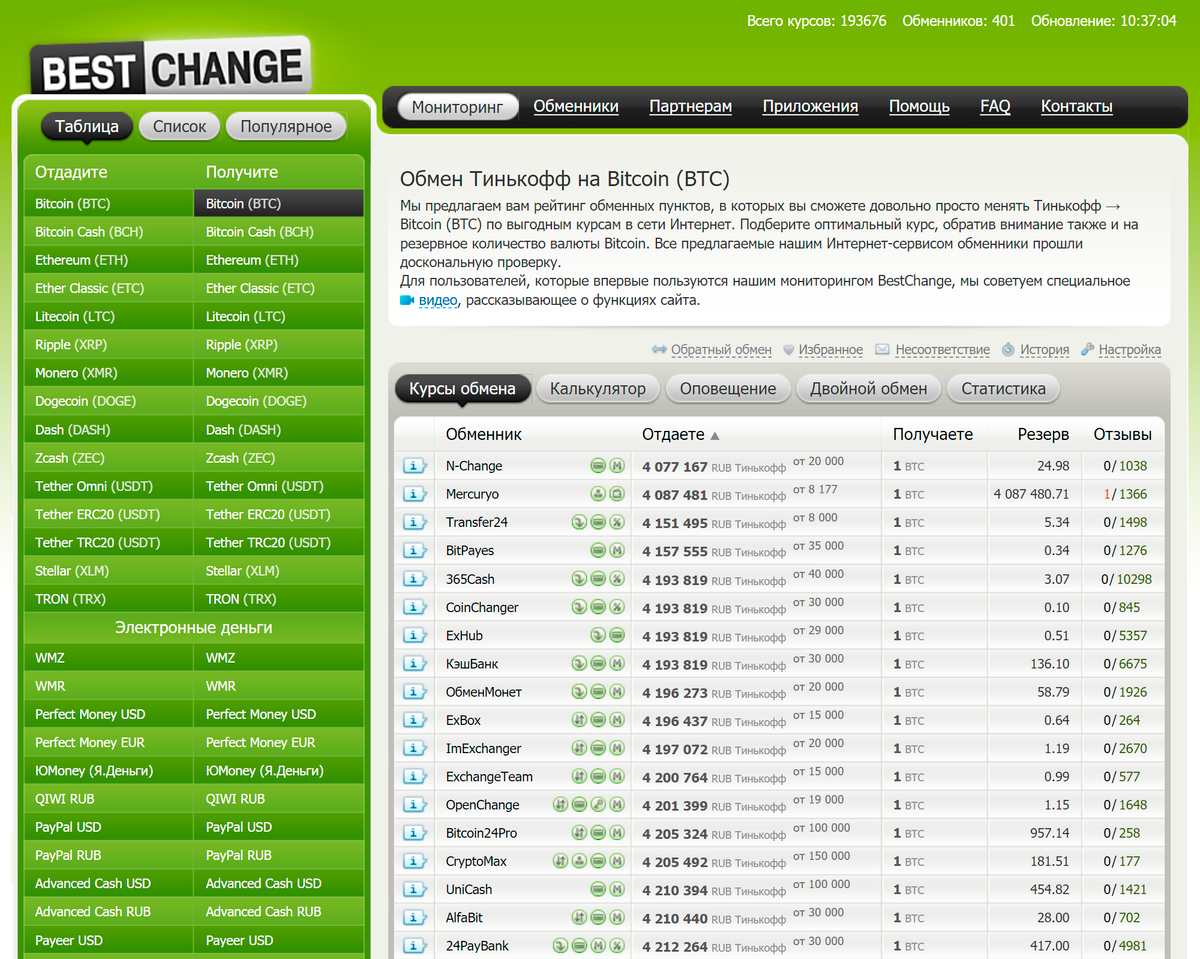This screenshot has height=959, width=1200.
Task: Click the wrench icon for Настройка
Action: pos(1087,350)
